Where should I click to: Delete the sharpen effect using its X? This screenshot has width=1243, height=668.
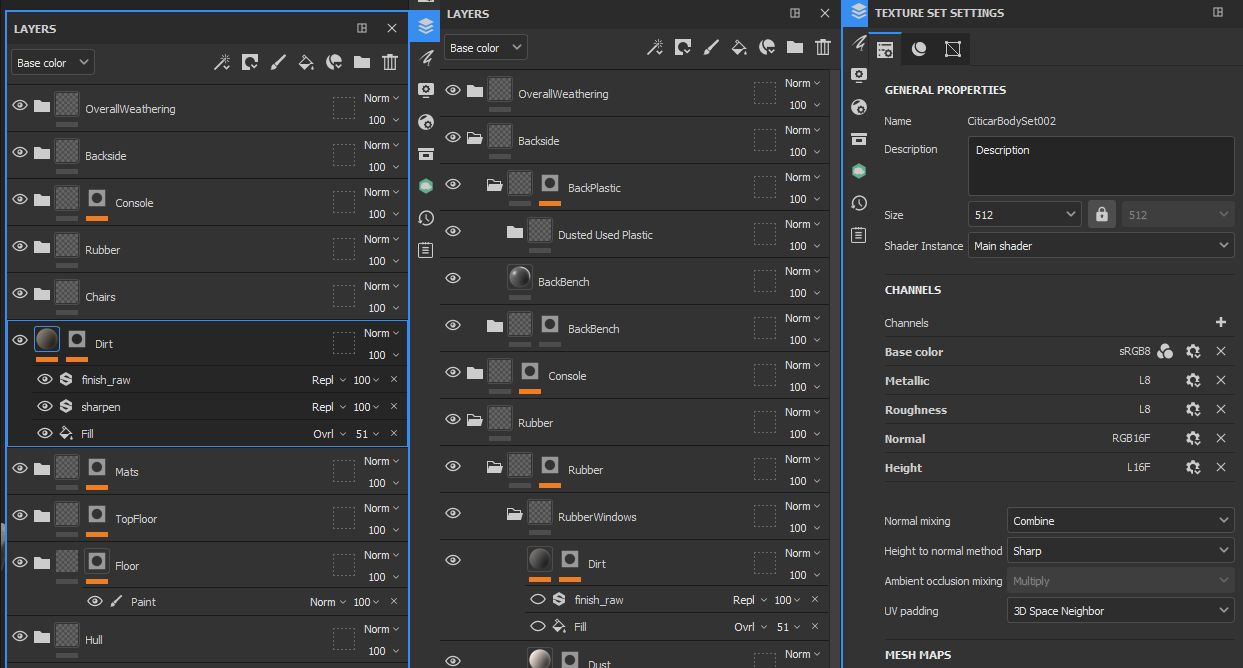[393, 407]
